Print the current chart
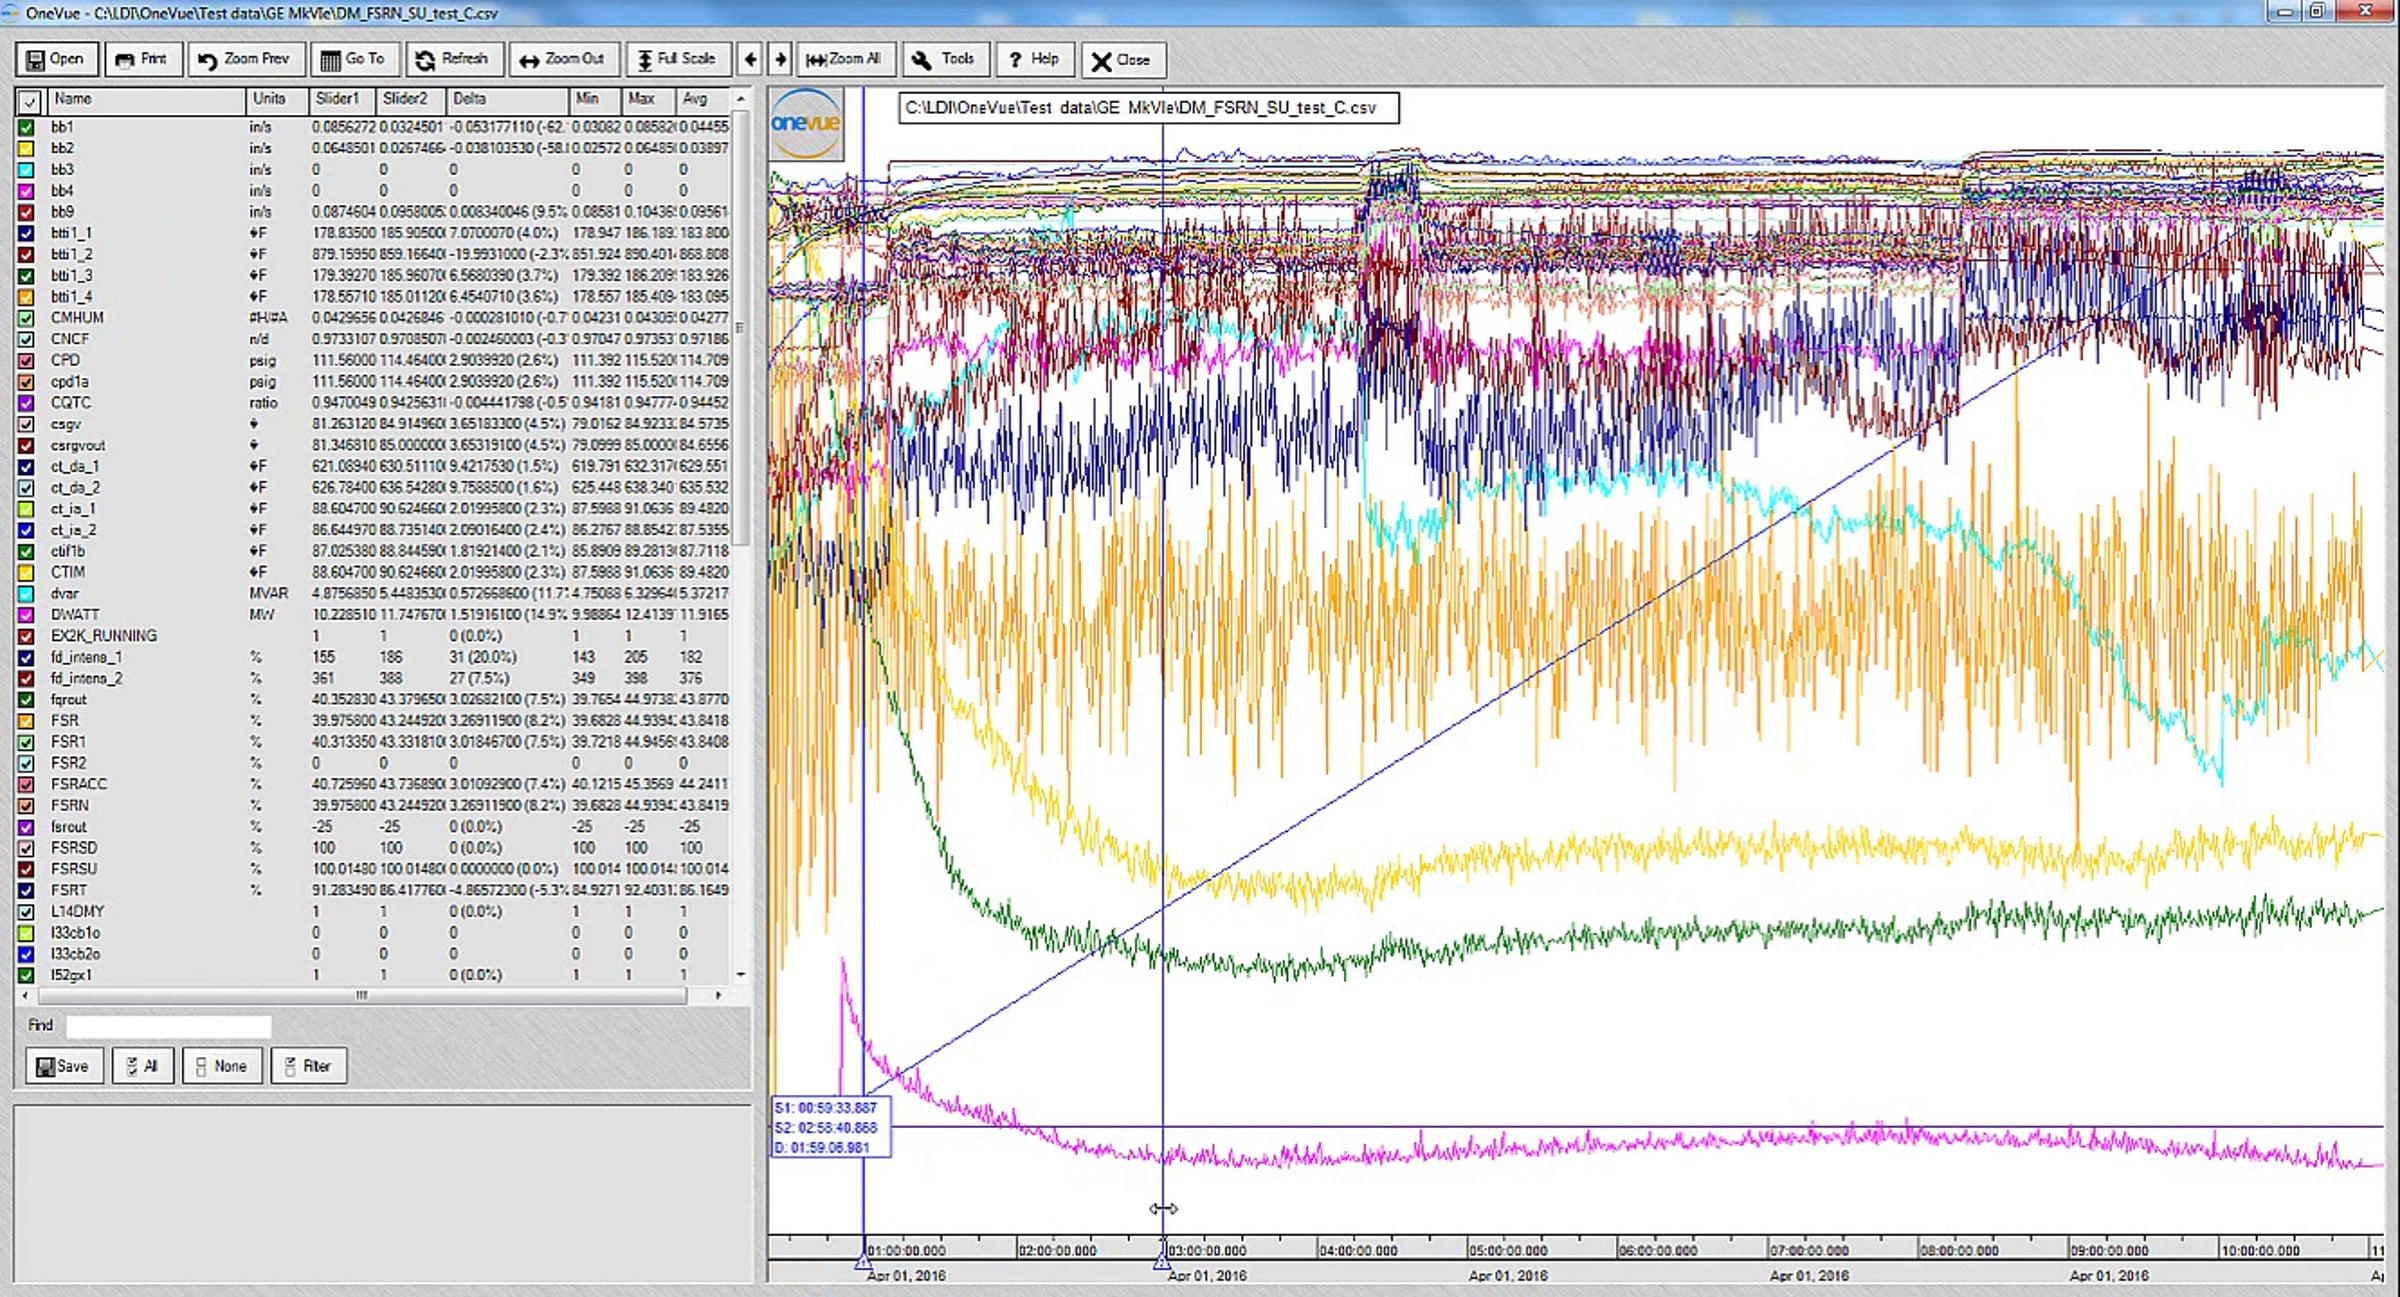2400x1297 pixels. click(143, 60)
